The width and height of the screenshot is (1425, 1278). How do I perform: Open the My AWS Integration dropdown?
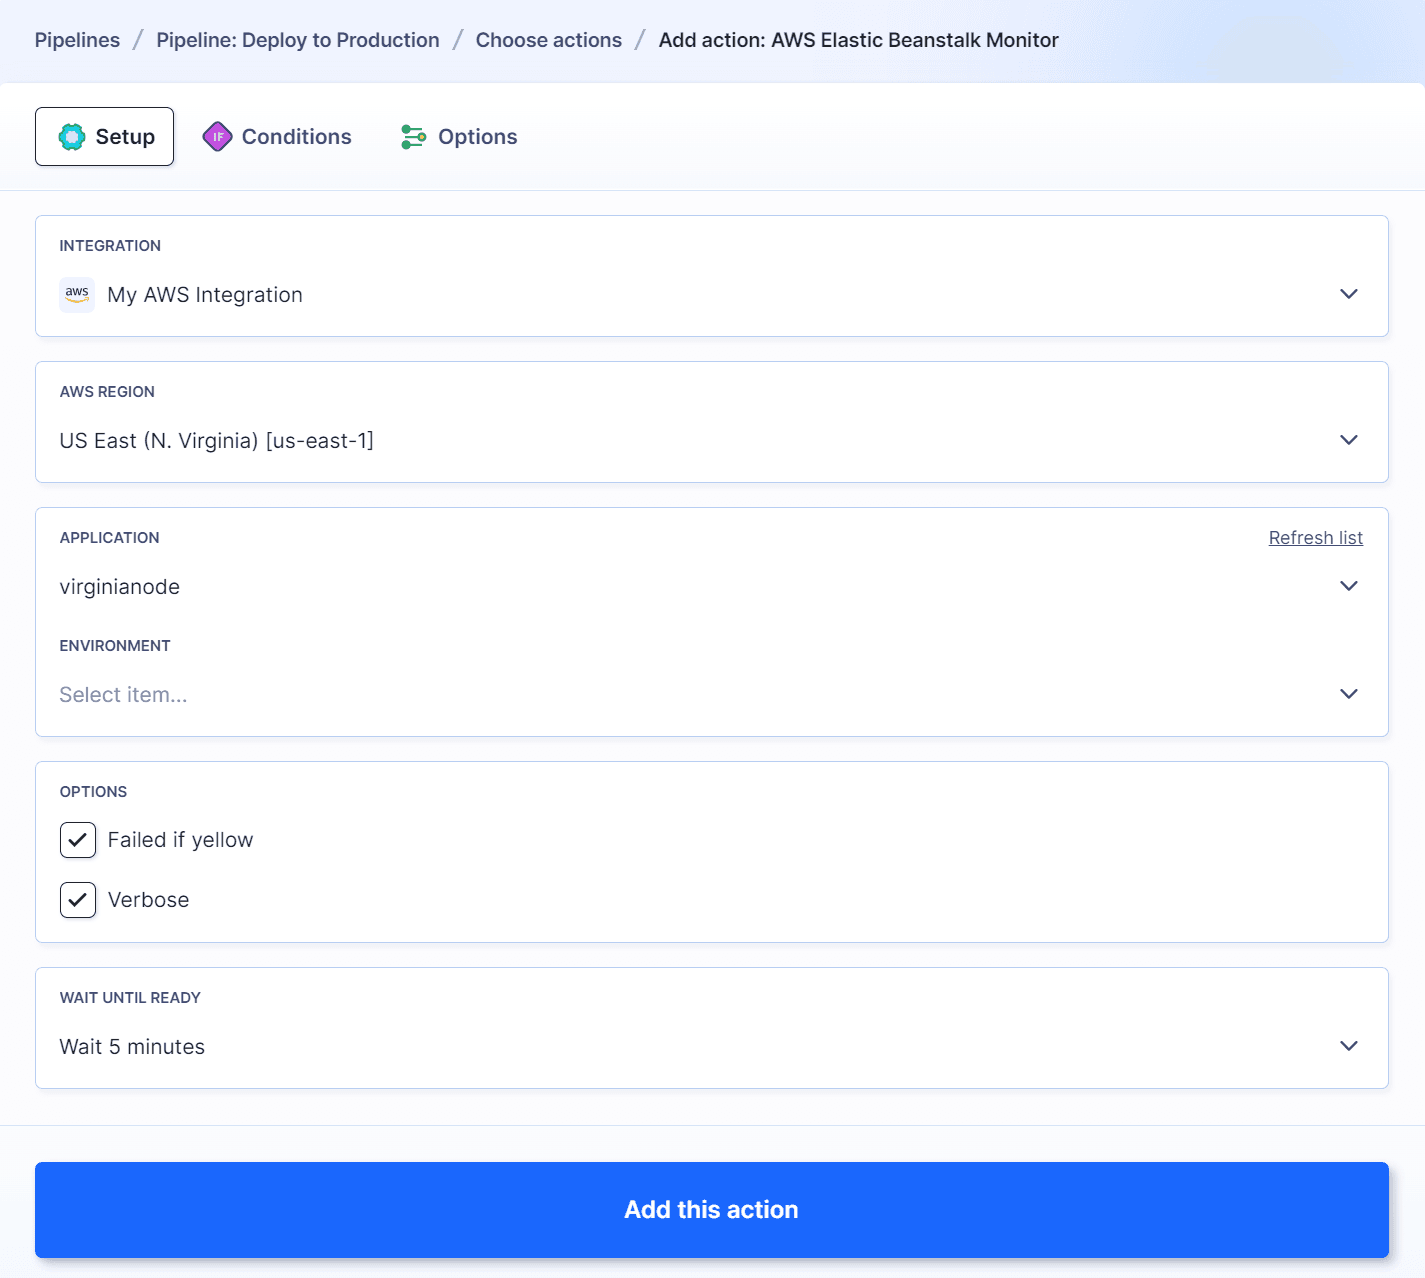point(1349,294)
